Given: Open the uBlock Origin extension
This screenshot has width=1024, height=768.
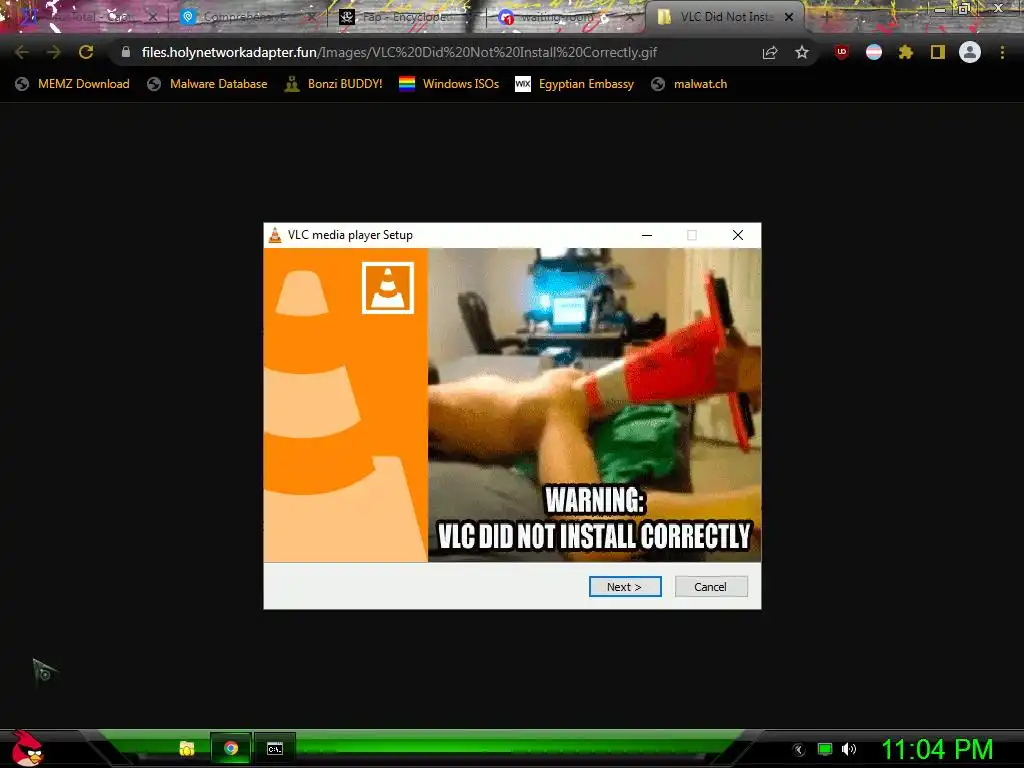Looking at the screenshot, I should point(842,52).
